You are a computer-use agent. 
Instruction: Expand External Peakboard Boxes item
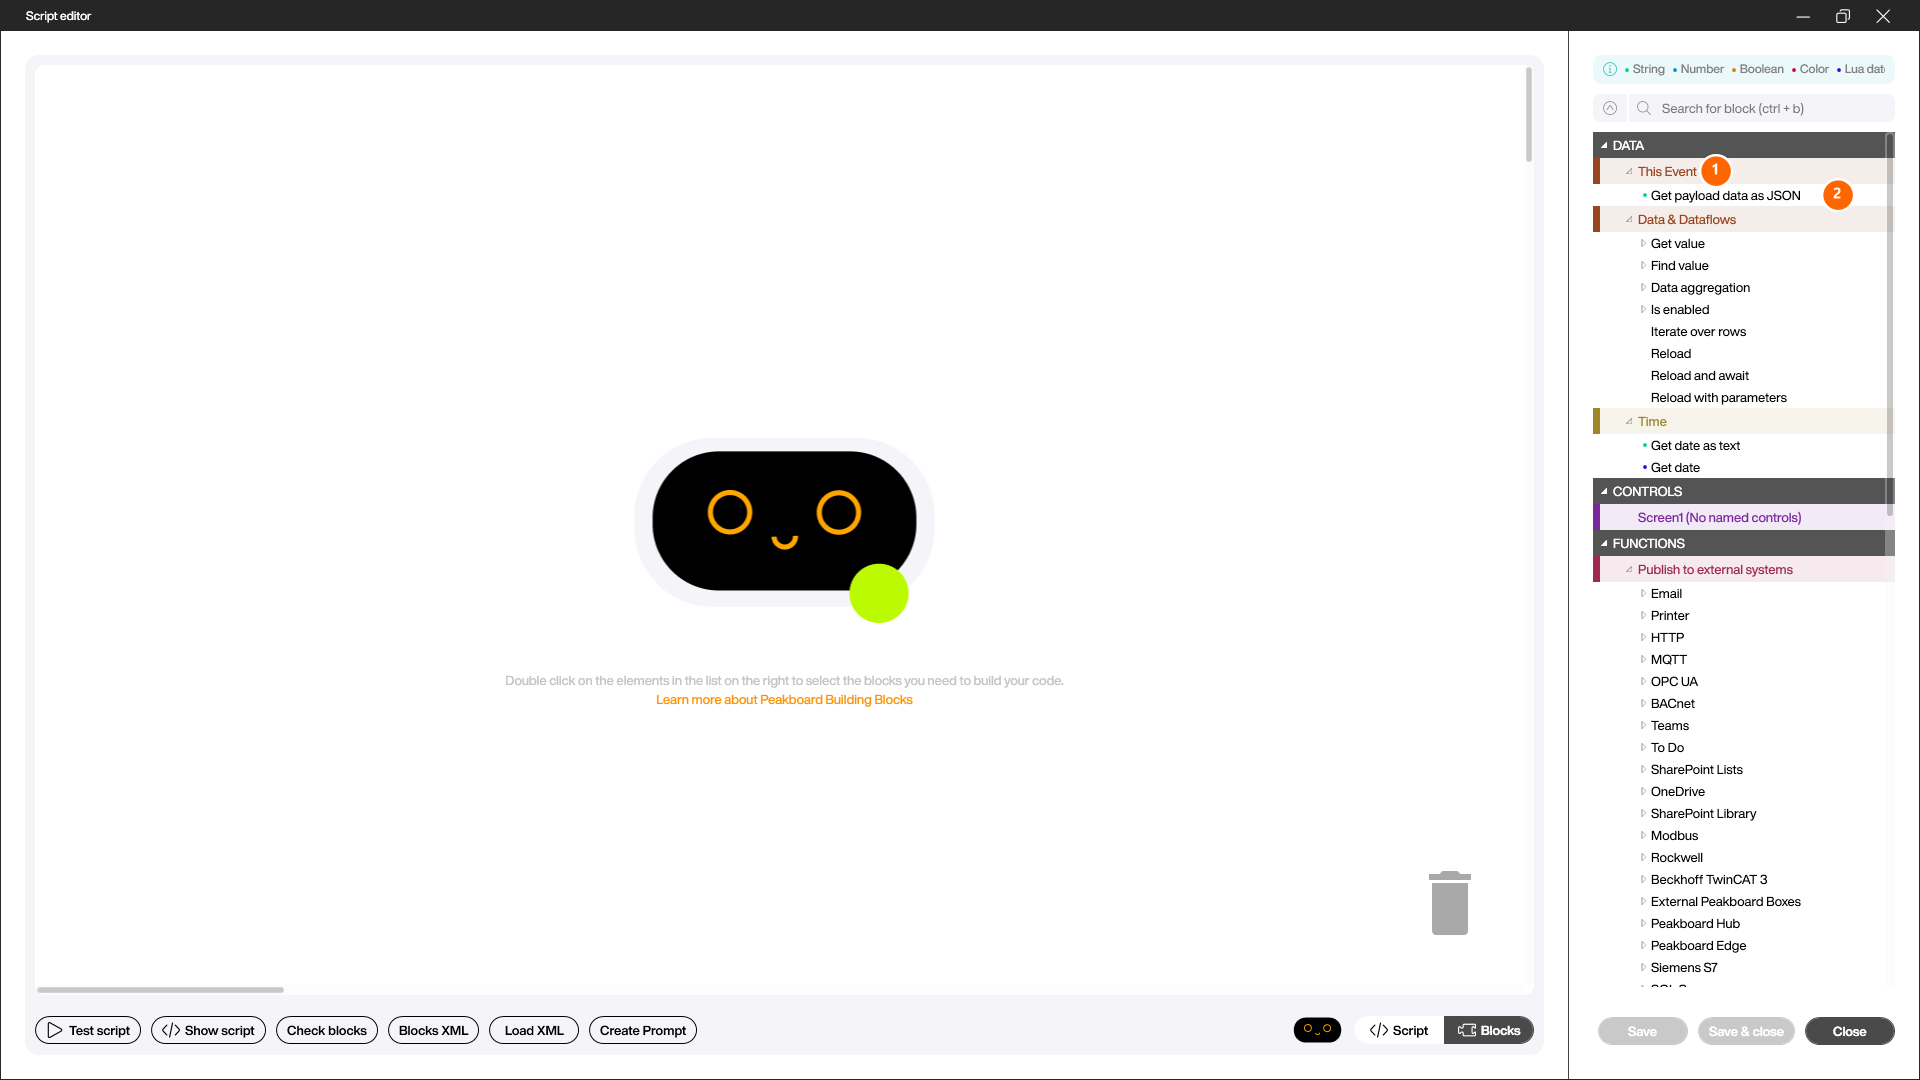point(1643,902)
